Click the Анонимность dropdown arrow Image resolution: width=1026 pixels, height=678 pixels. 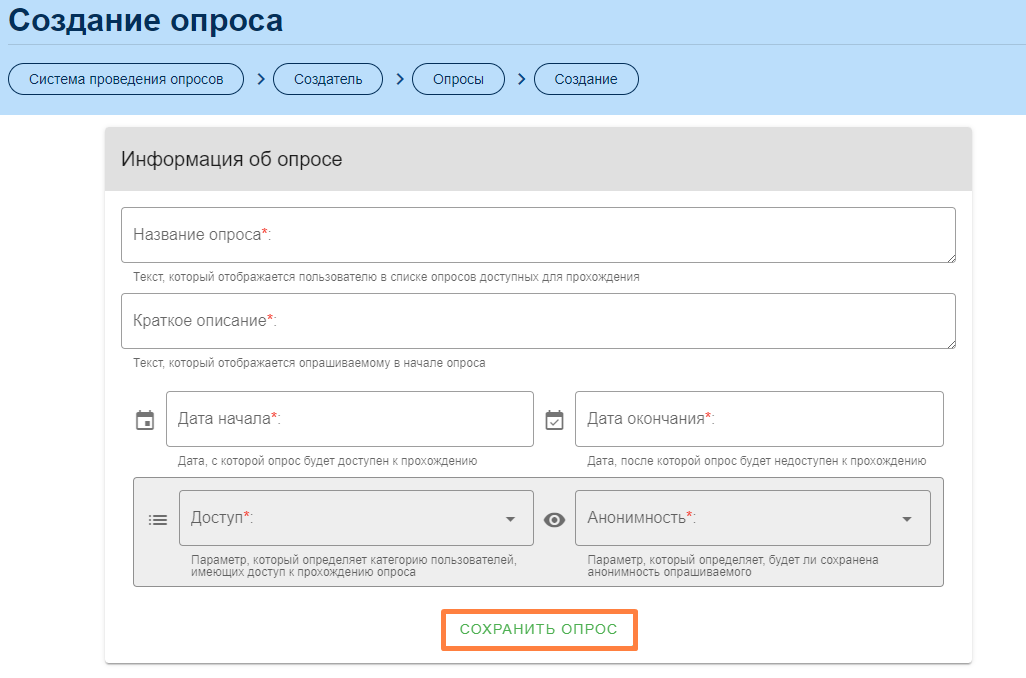[x=907, y=519]
